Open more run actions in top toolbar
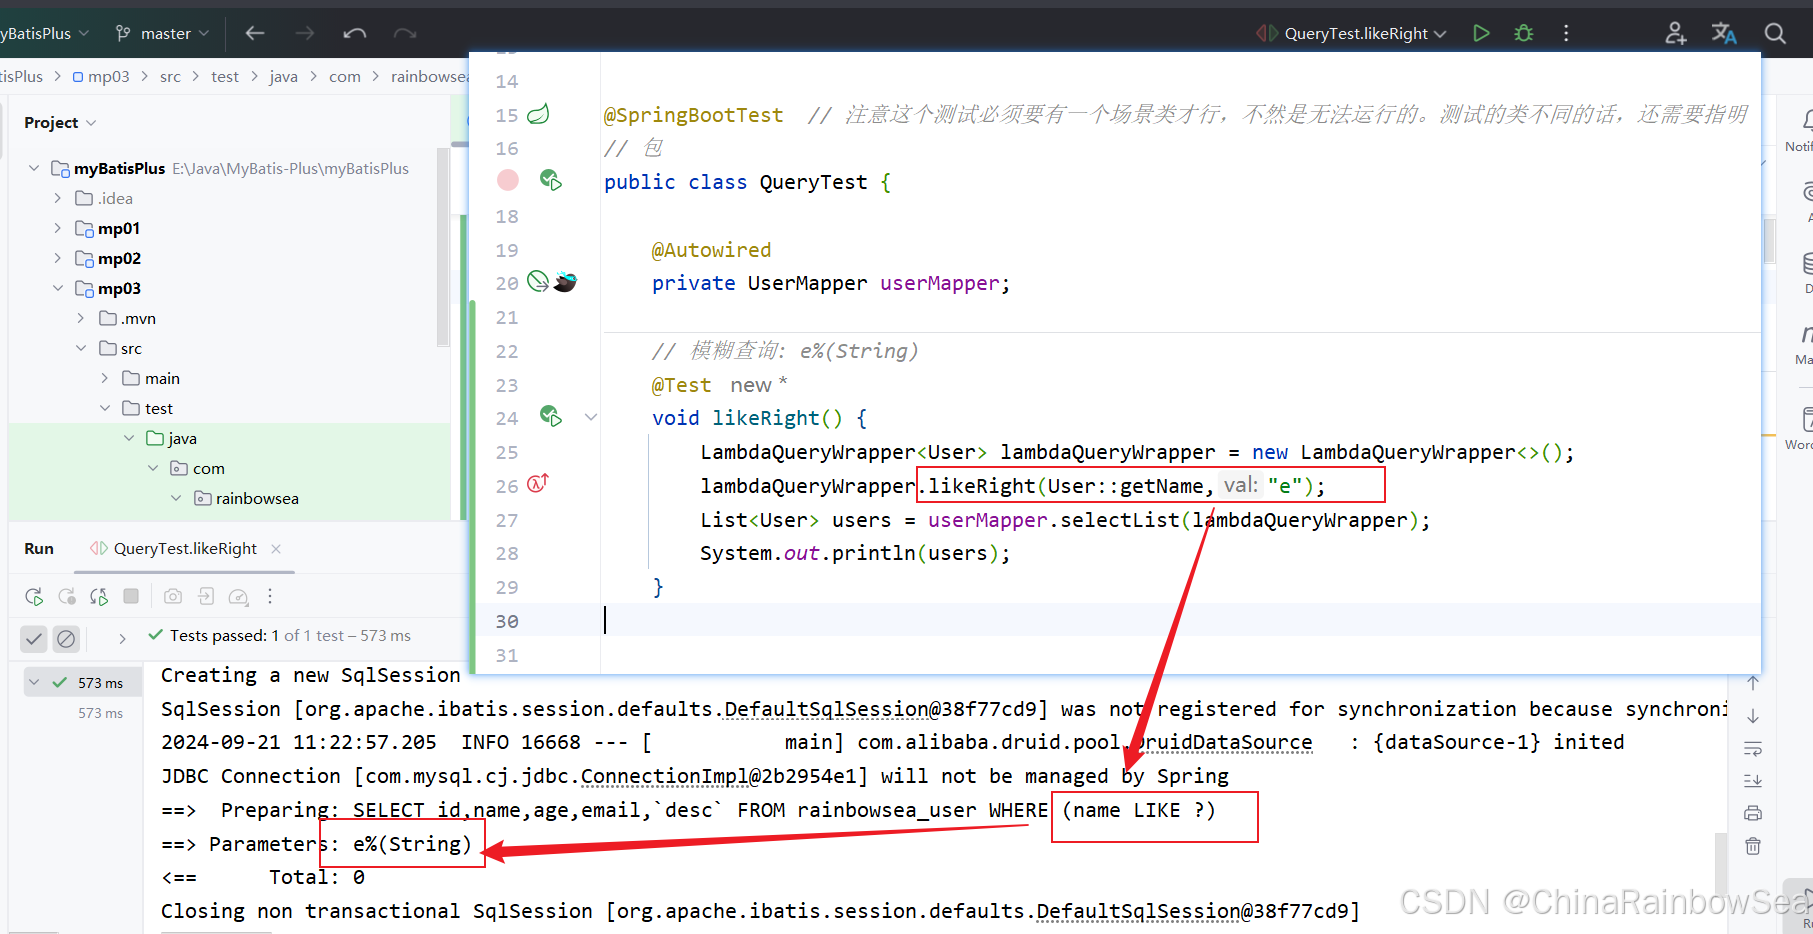This screenshot has height=934, width=1813. pyautogui.click(x=1566, y=33)
